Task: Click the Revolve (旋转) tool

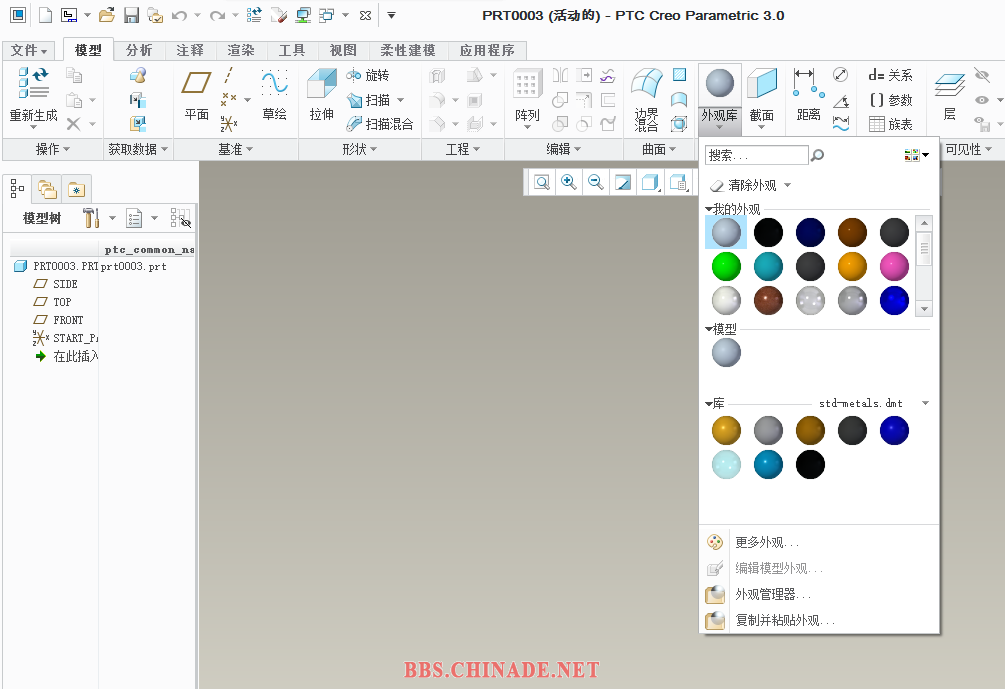Action: pos(368,75)
